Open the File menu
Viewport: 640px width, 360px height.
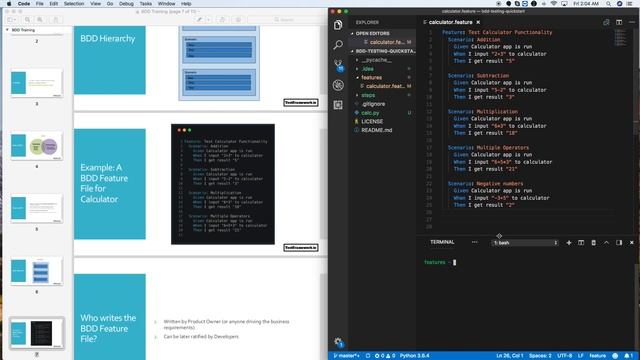click(x=39, y=3)
